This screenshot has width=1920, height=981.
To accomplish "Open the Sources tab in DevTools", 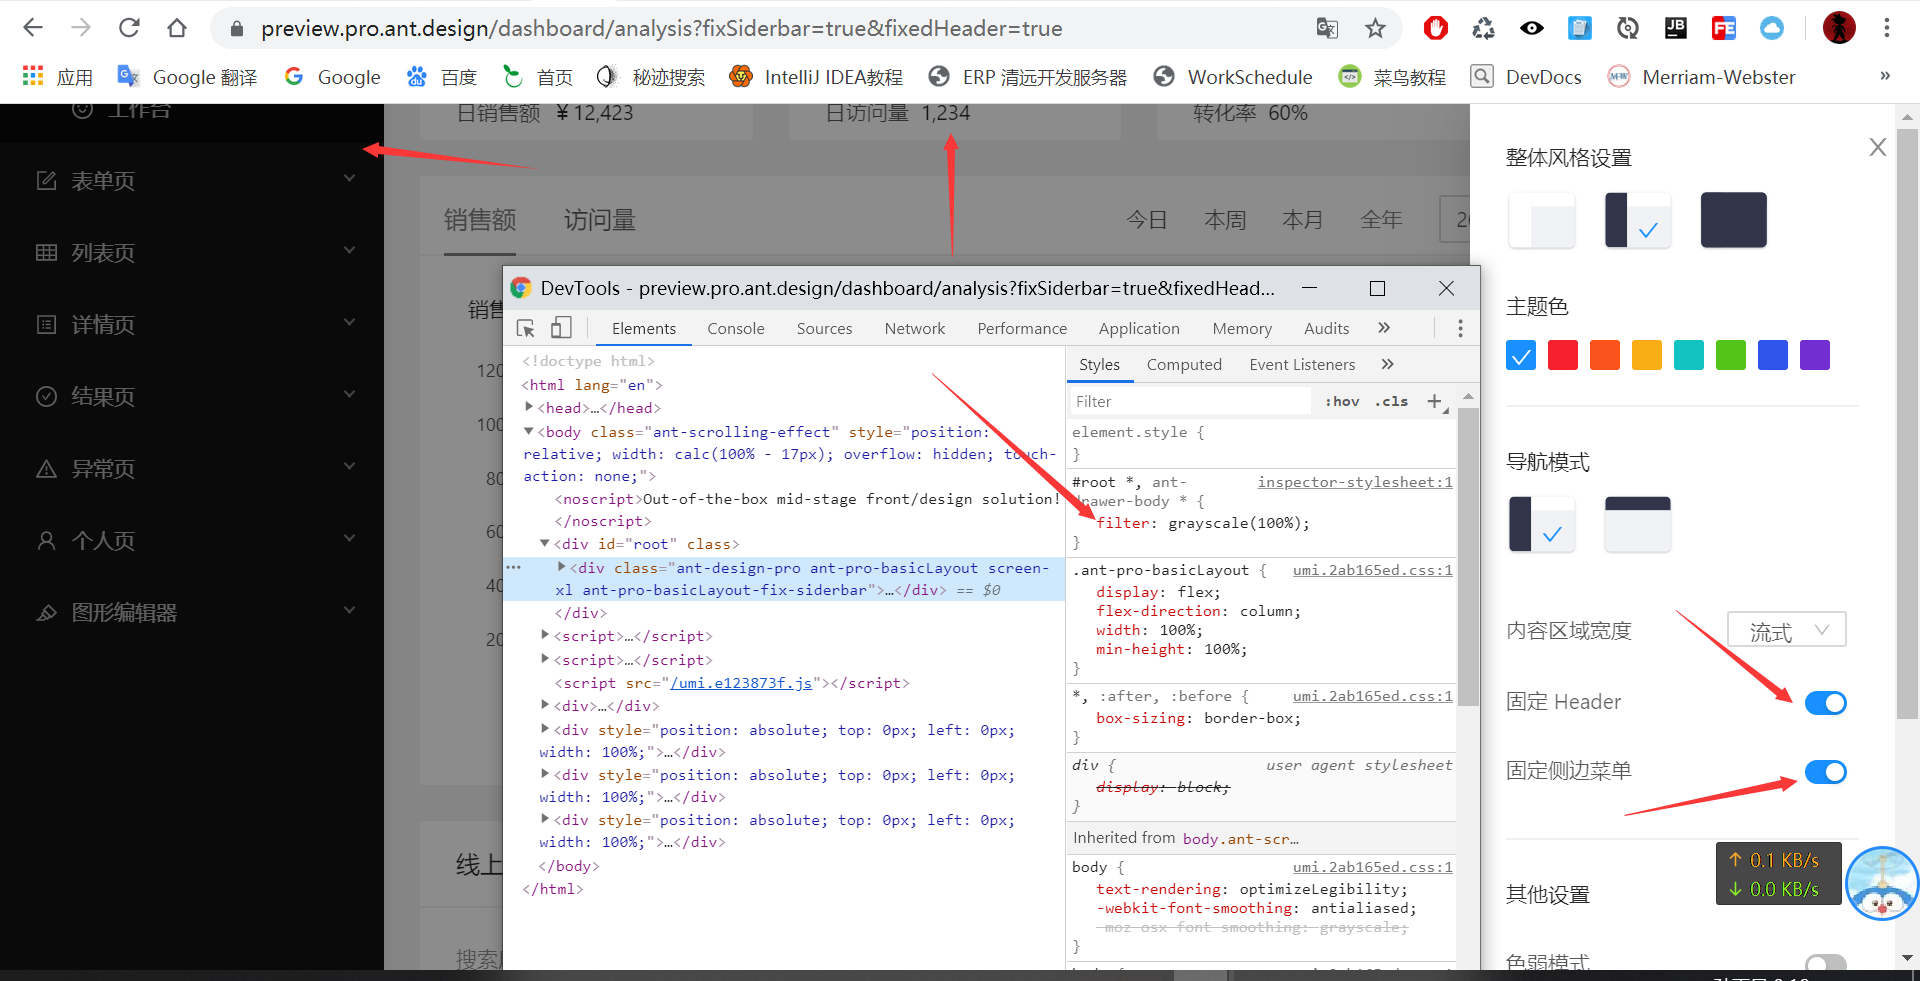I will point(824,328).
